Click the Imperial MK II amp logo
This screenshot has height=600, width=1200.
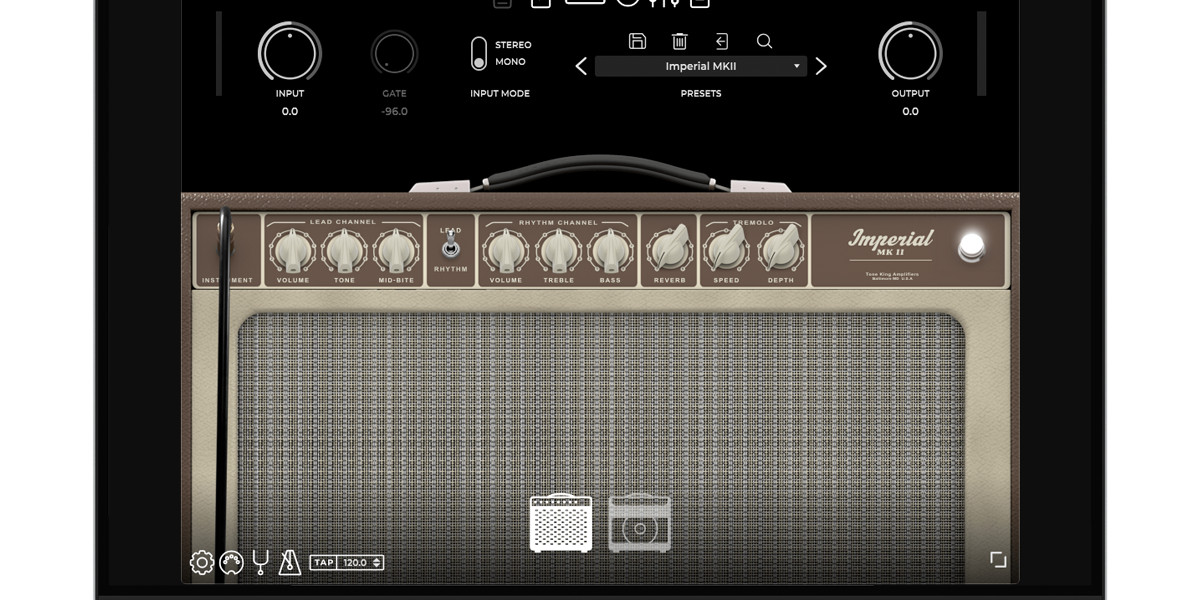coord(890,243)
